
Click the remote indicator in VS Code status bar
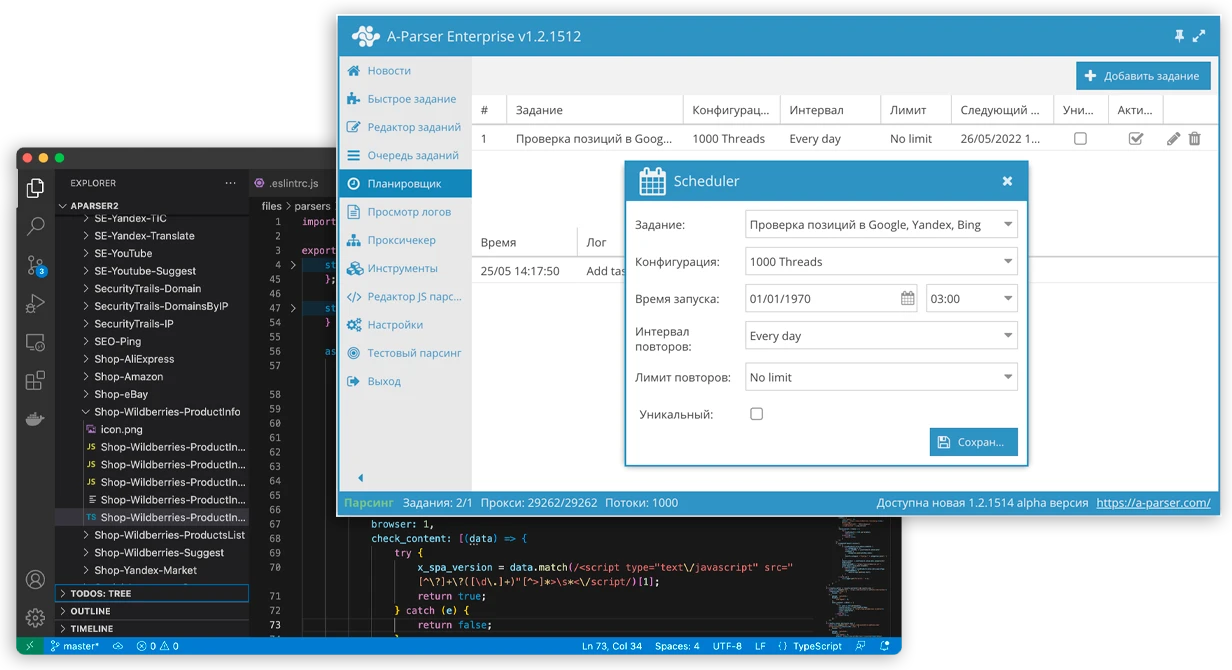click(29, 646)
